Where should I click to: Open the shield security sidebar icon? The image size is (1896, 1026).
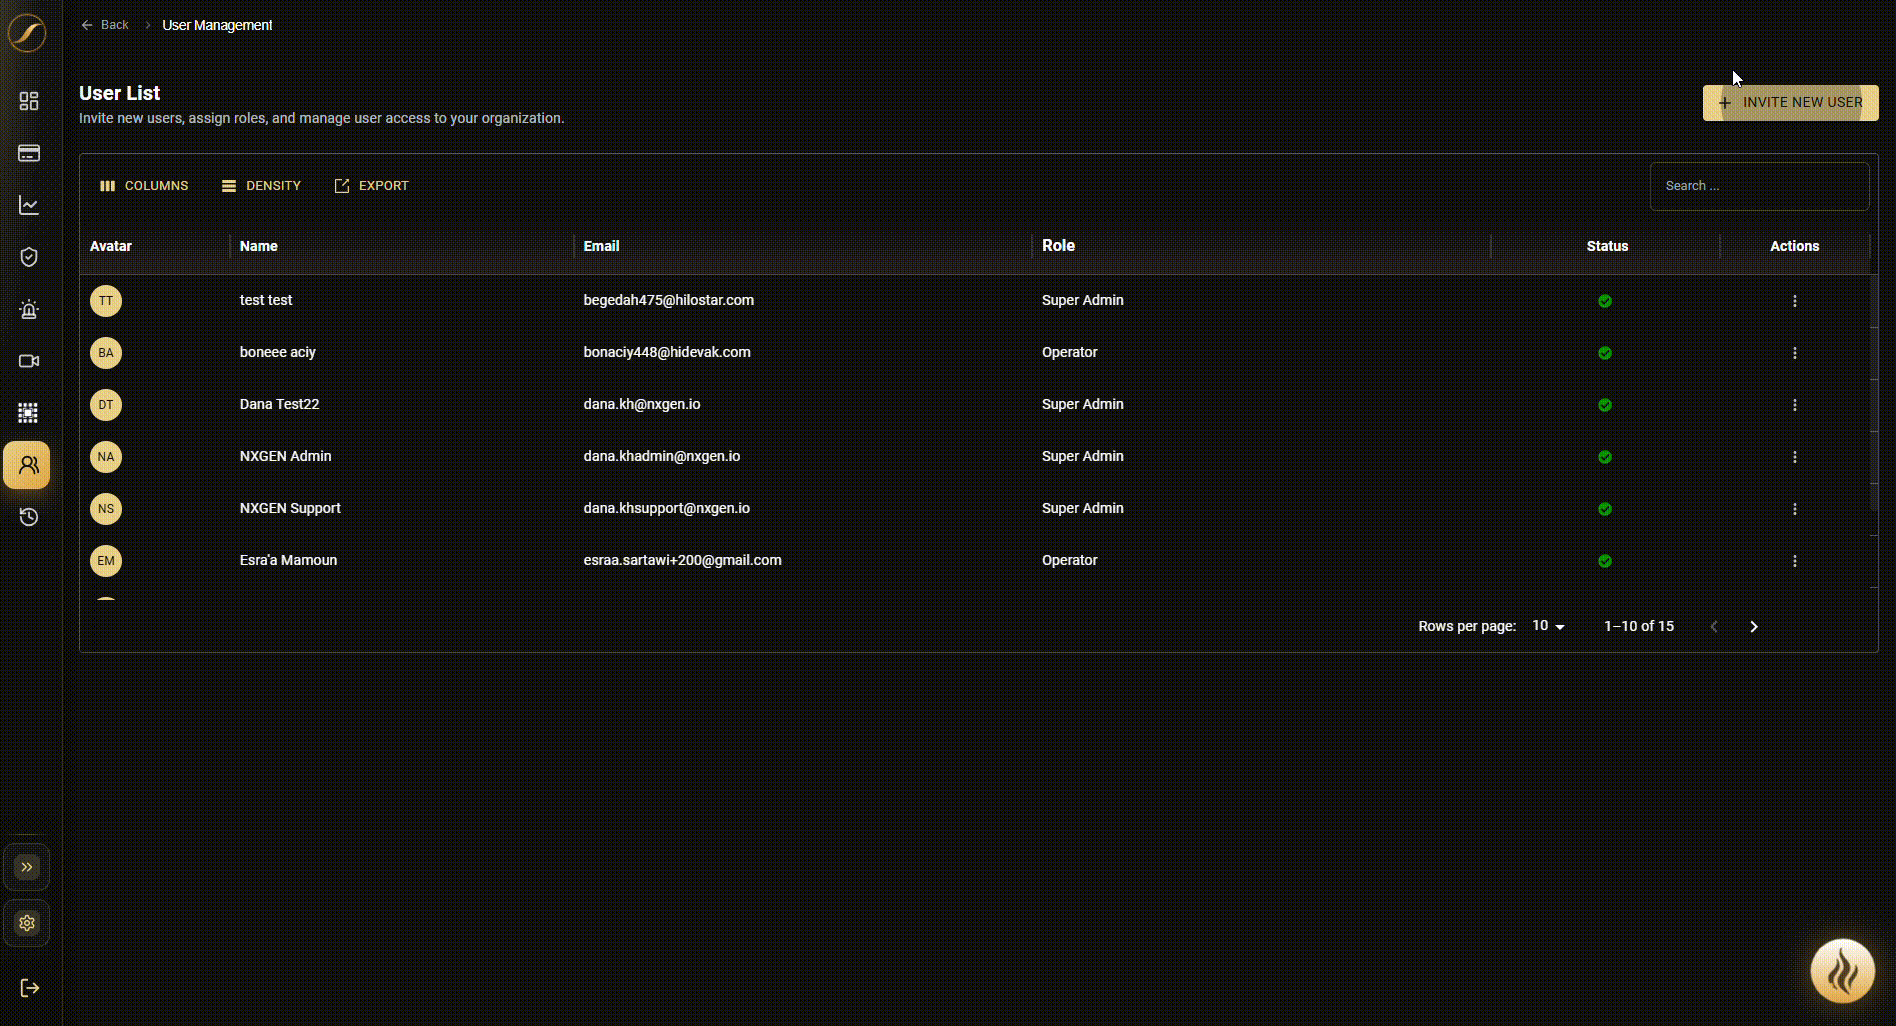[29, 257]
